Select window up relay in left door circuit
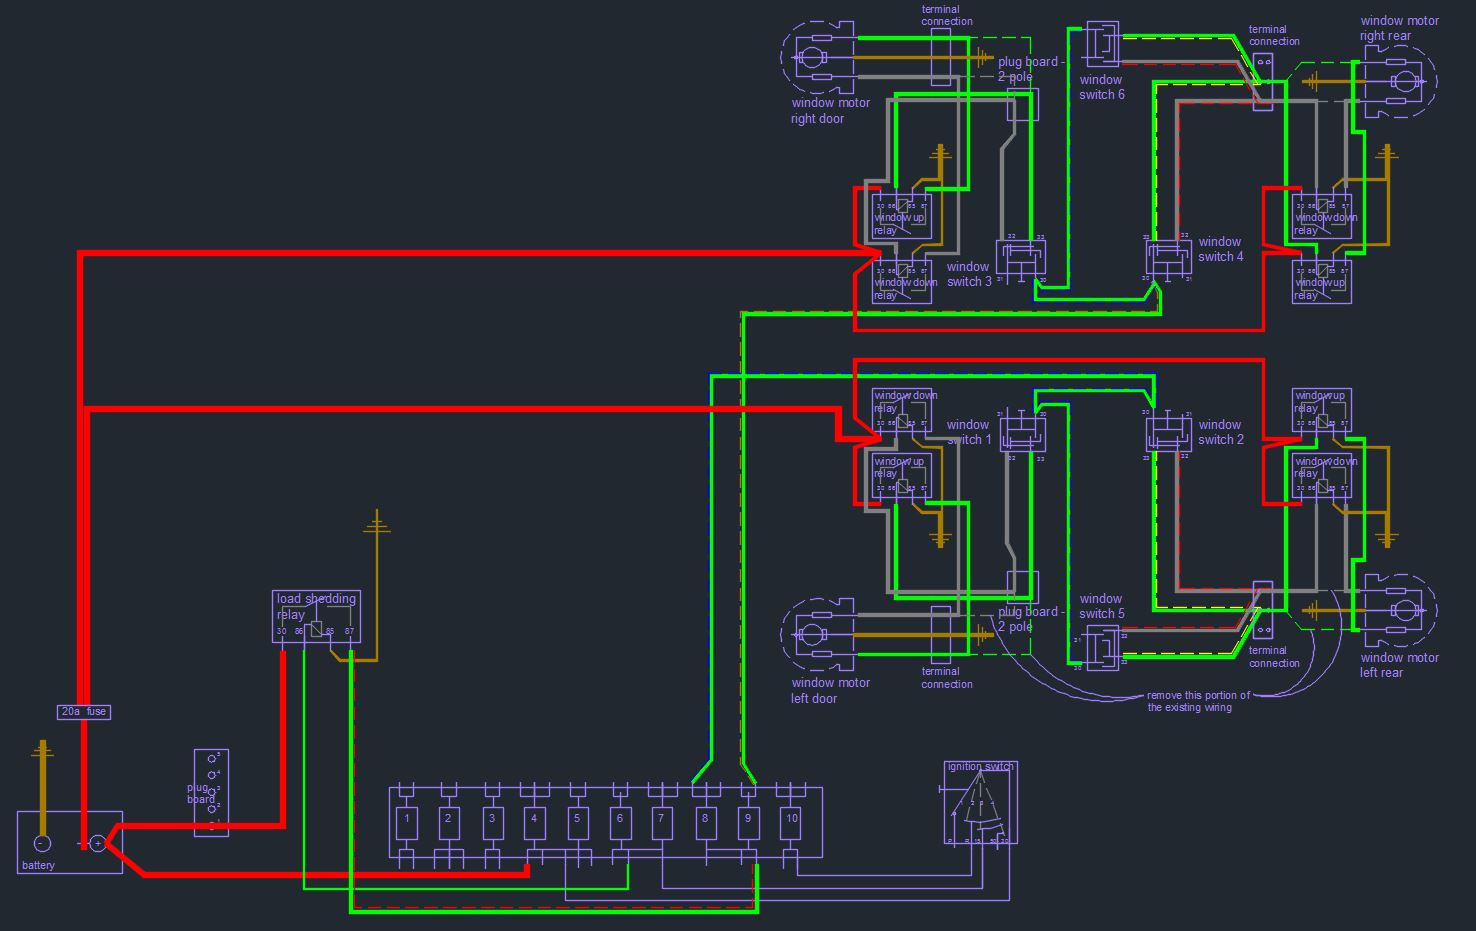Image resolution: width=1476 pixels, height=931 pixels. click(902, 476)
